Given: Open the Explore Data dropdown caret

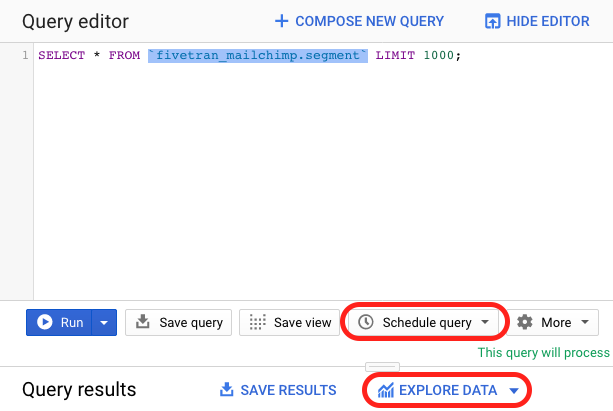Looking at the screenshot, I should pos(514,390).
